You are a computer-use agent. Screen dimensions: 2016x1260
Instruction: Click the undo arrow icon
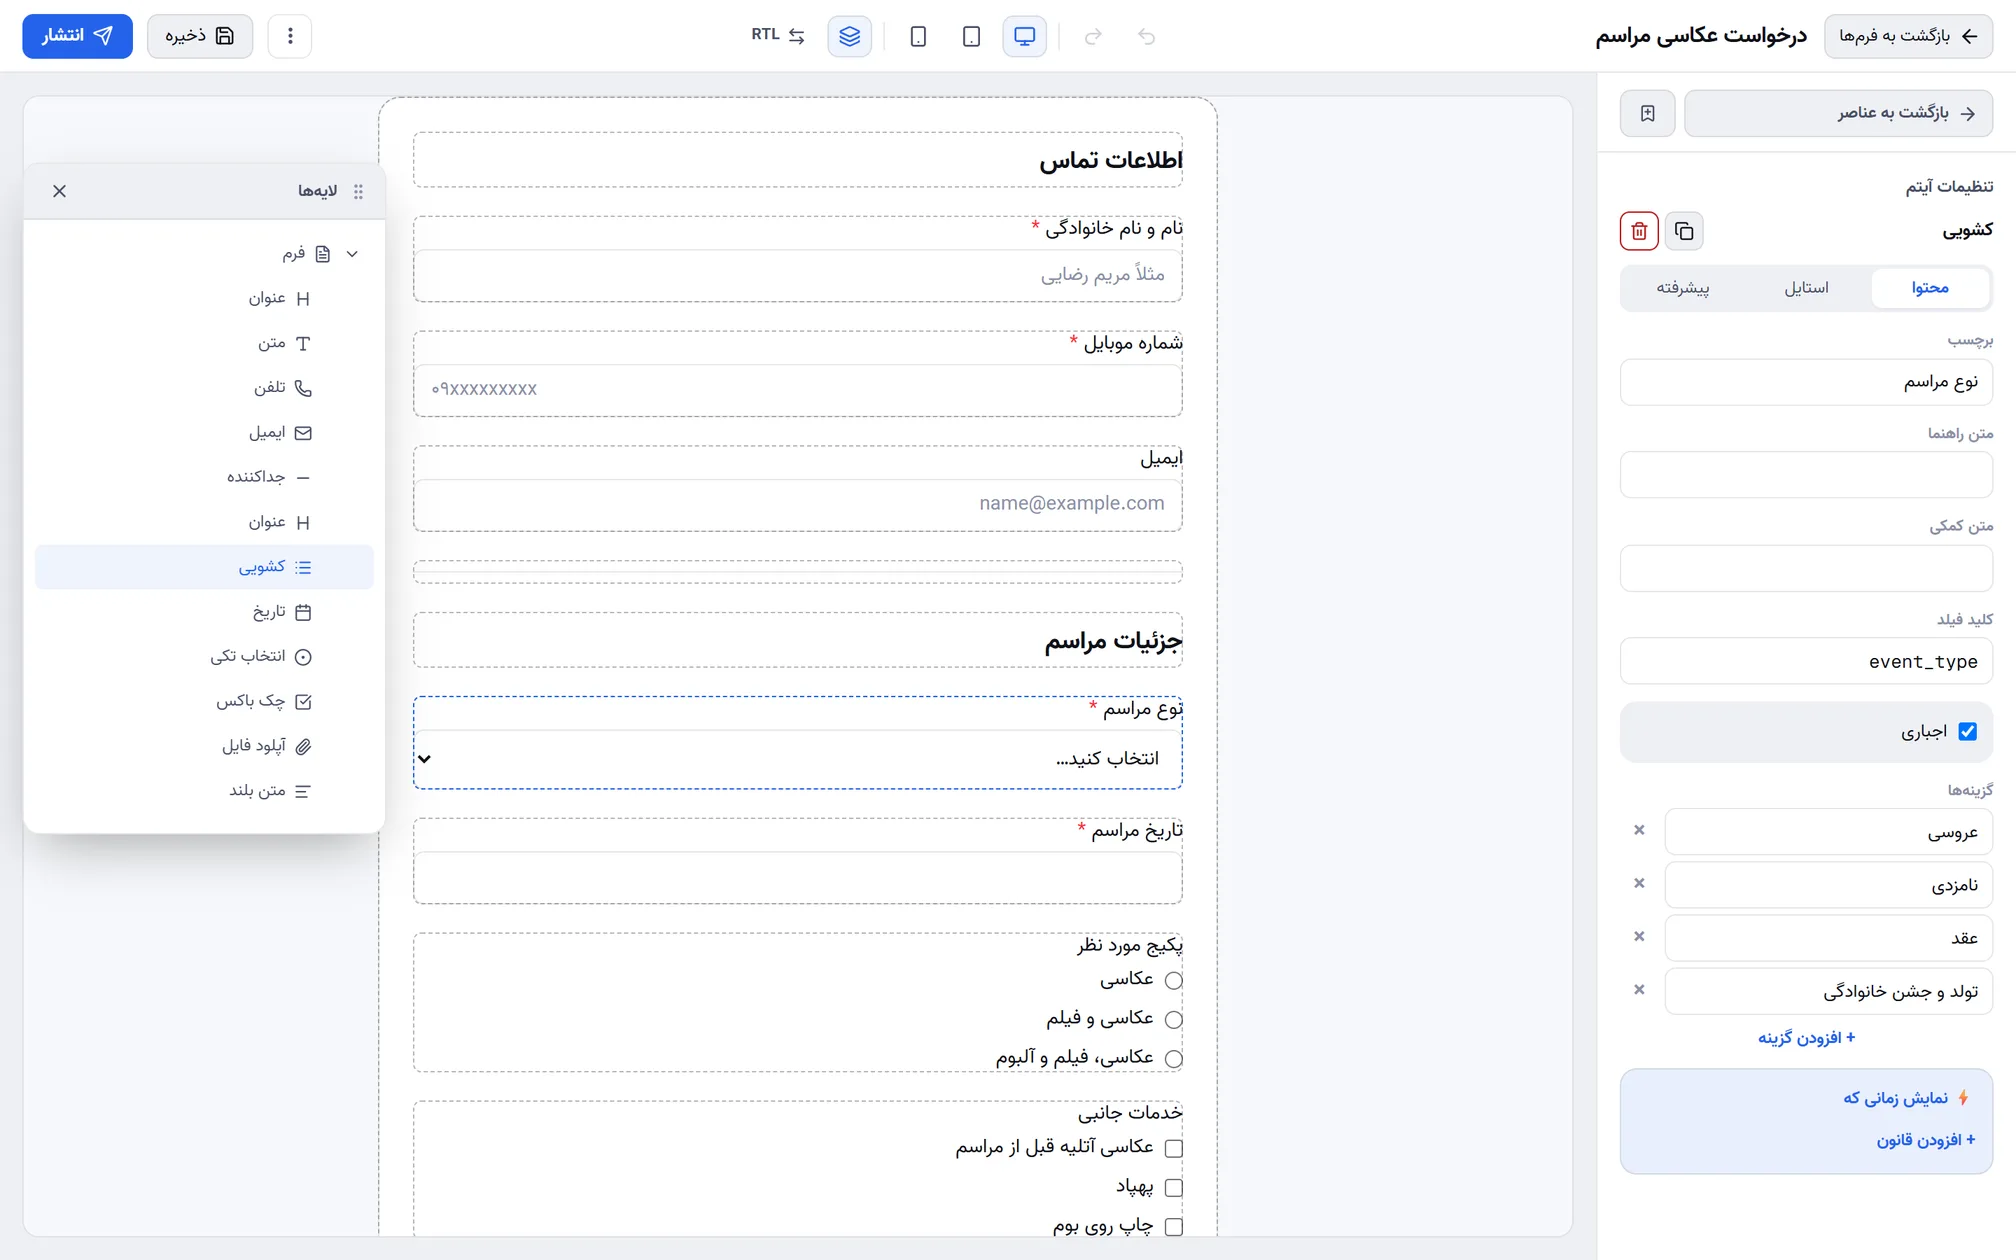point(1147,36)
